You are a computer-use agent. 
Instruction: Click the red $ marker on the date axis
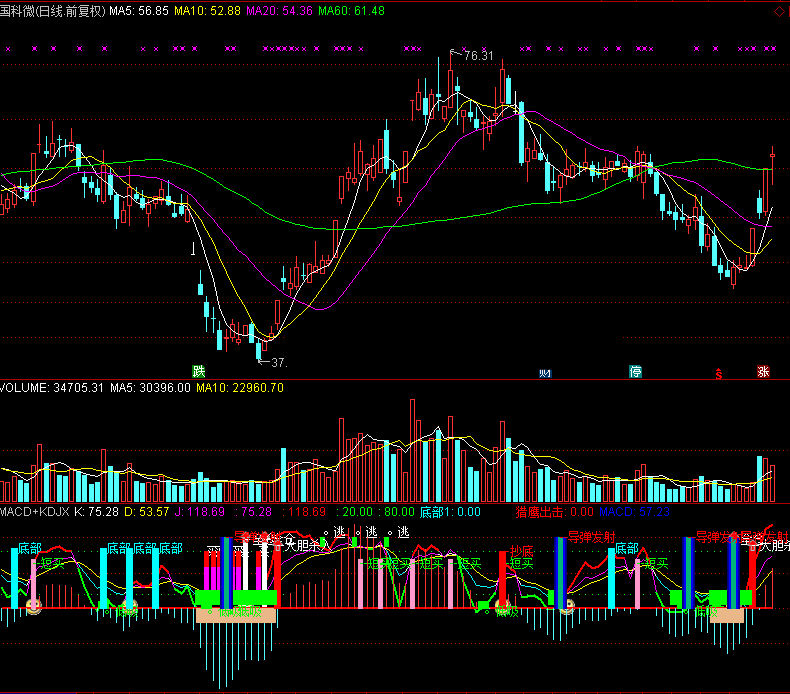(719, 373)
